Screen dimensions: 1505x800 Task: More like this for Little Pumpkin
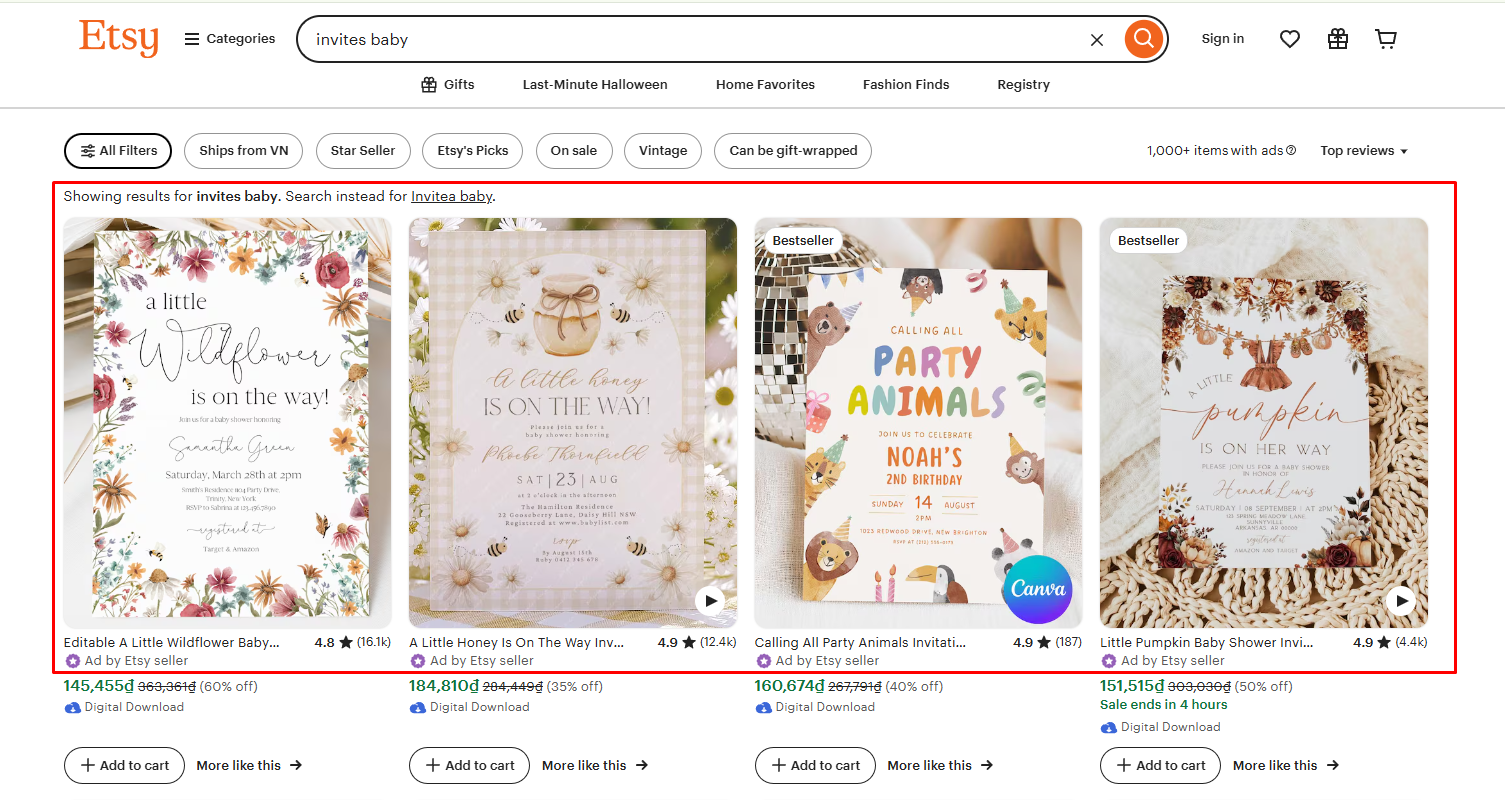click(1286, 765)
